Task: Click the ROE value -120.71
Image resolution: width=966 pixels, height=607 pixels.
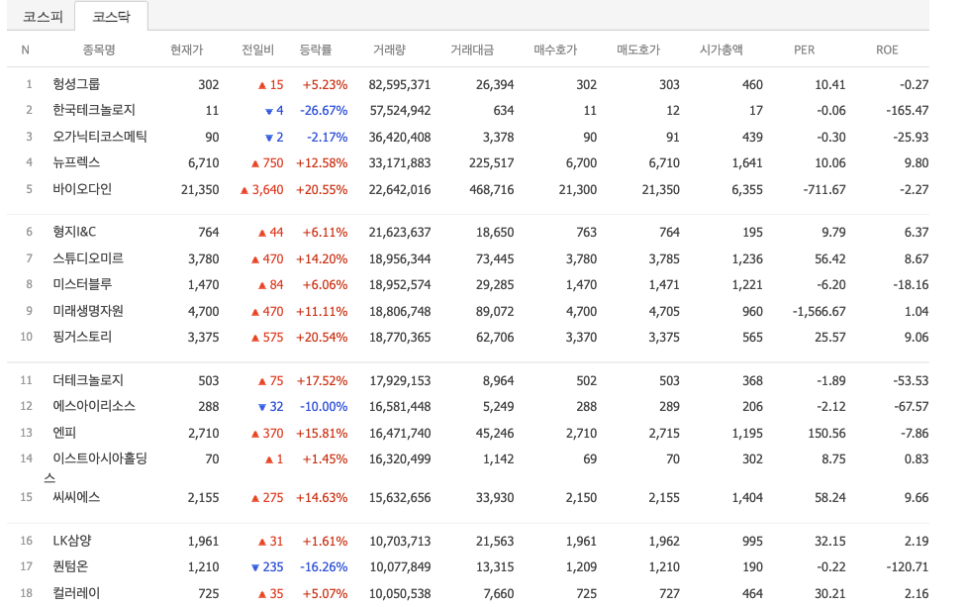Action: [x=907, y=567]
